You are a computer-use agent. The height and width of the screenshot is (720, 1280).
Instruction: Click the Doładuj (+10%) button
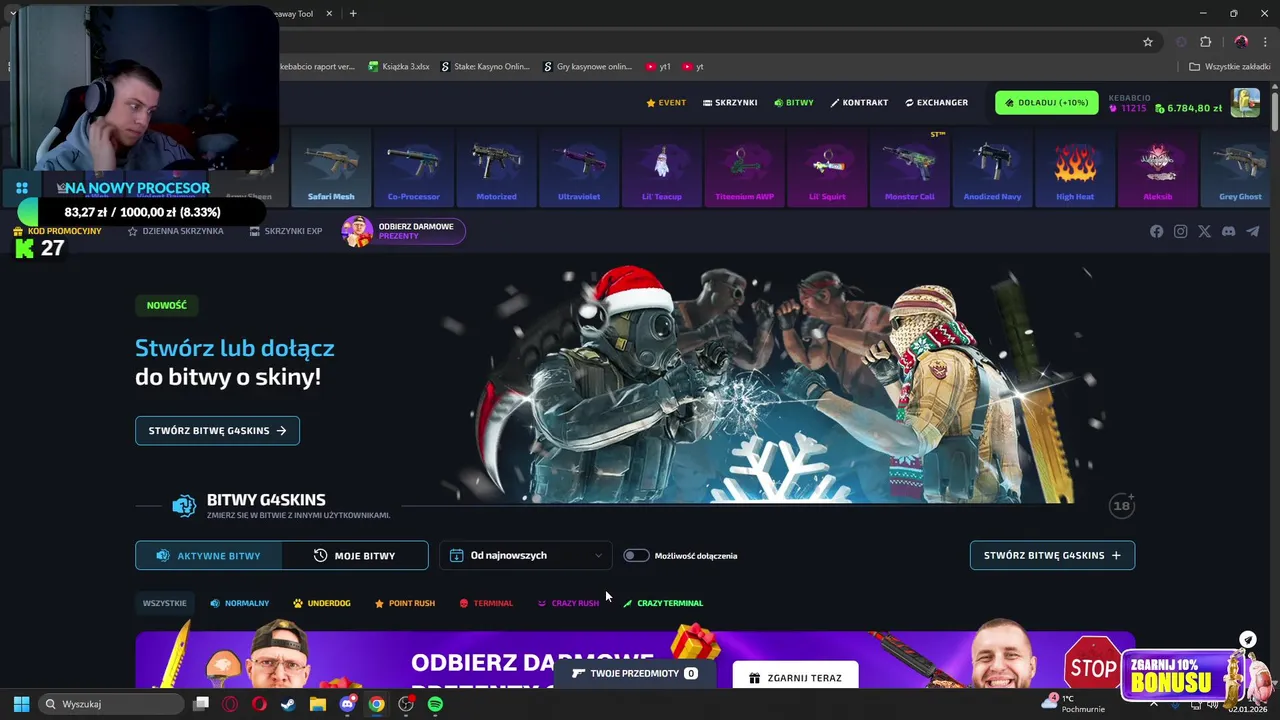tap(1046, 102)
